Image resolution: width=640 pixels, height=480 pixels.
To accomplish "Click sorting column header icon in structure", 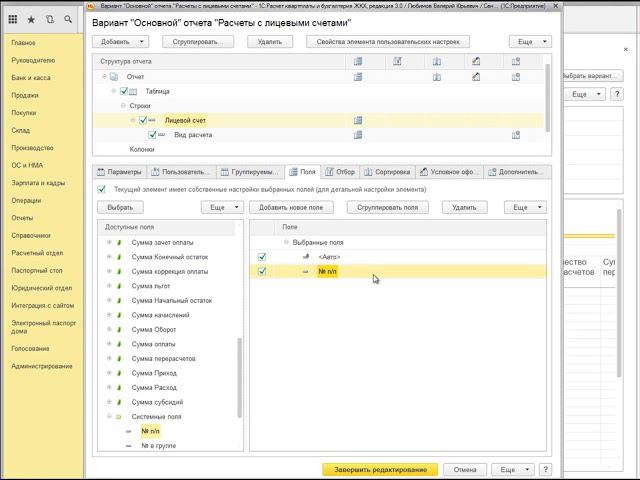I will 437,61.
